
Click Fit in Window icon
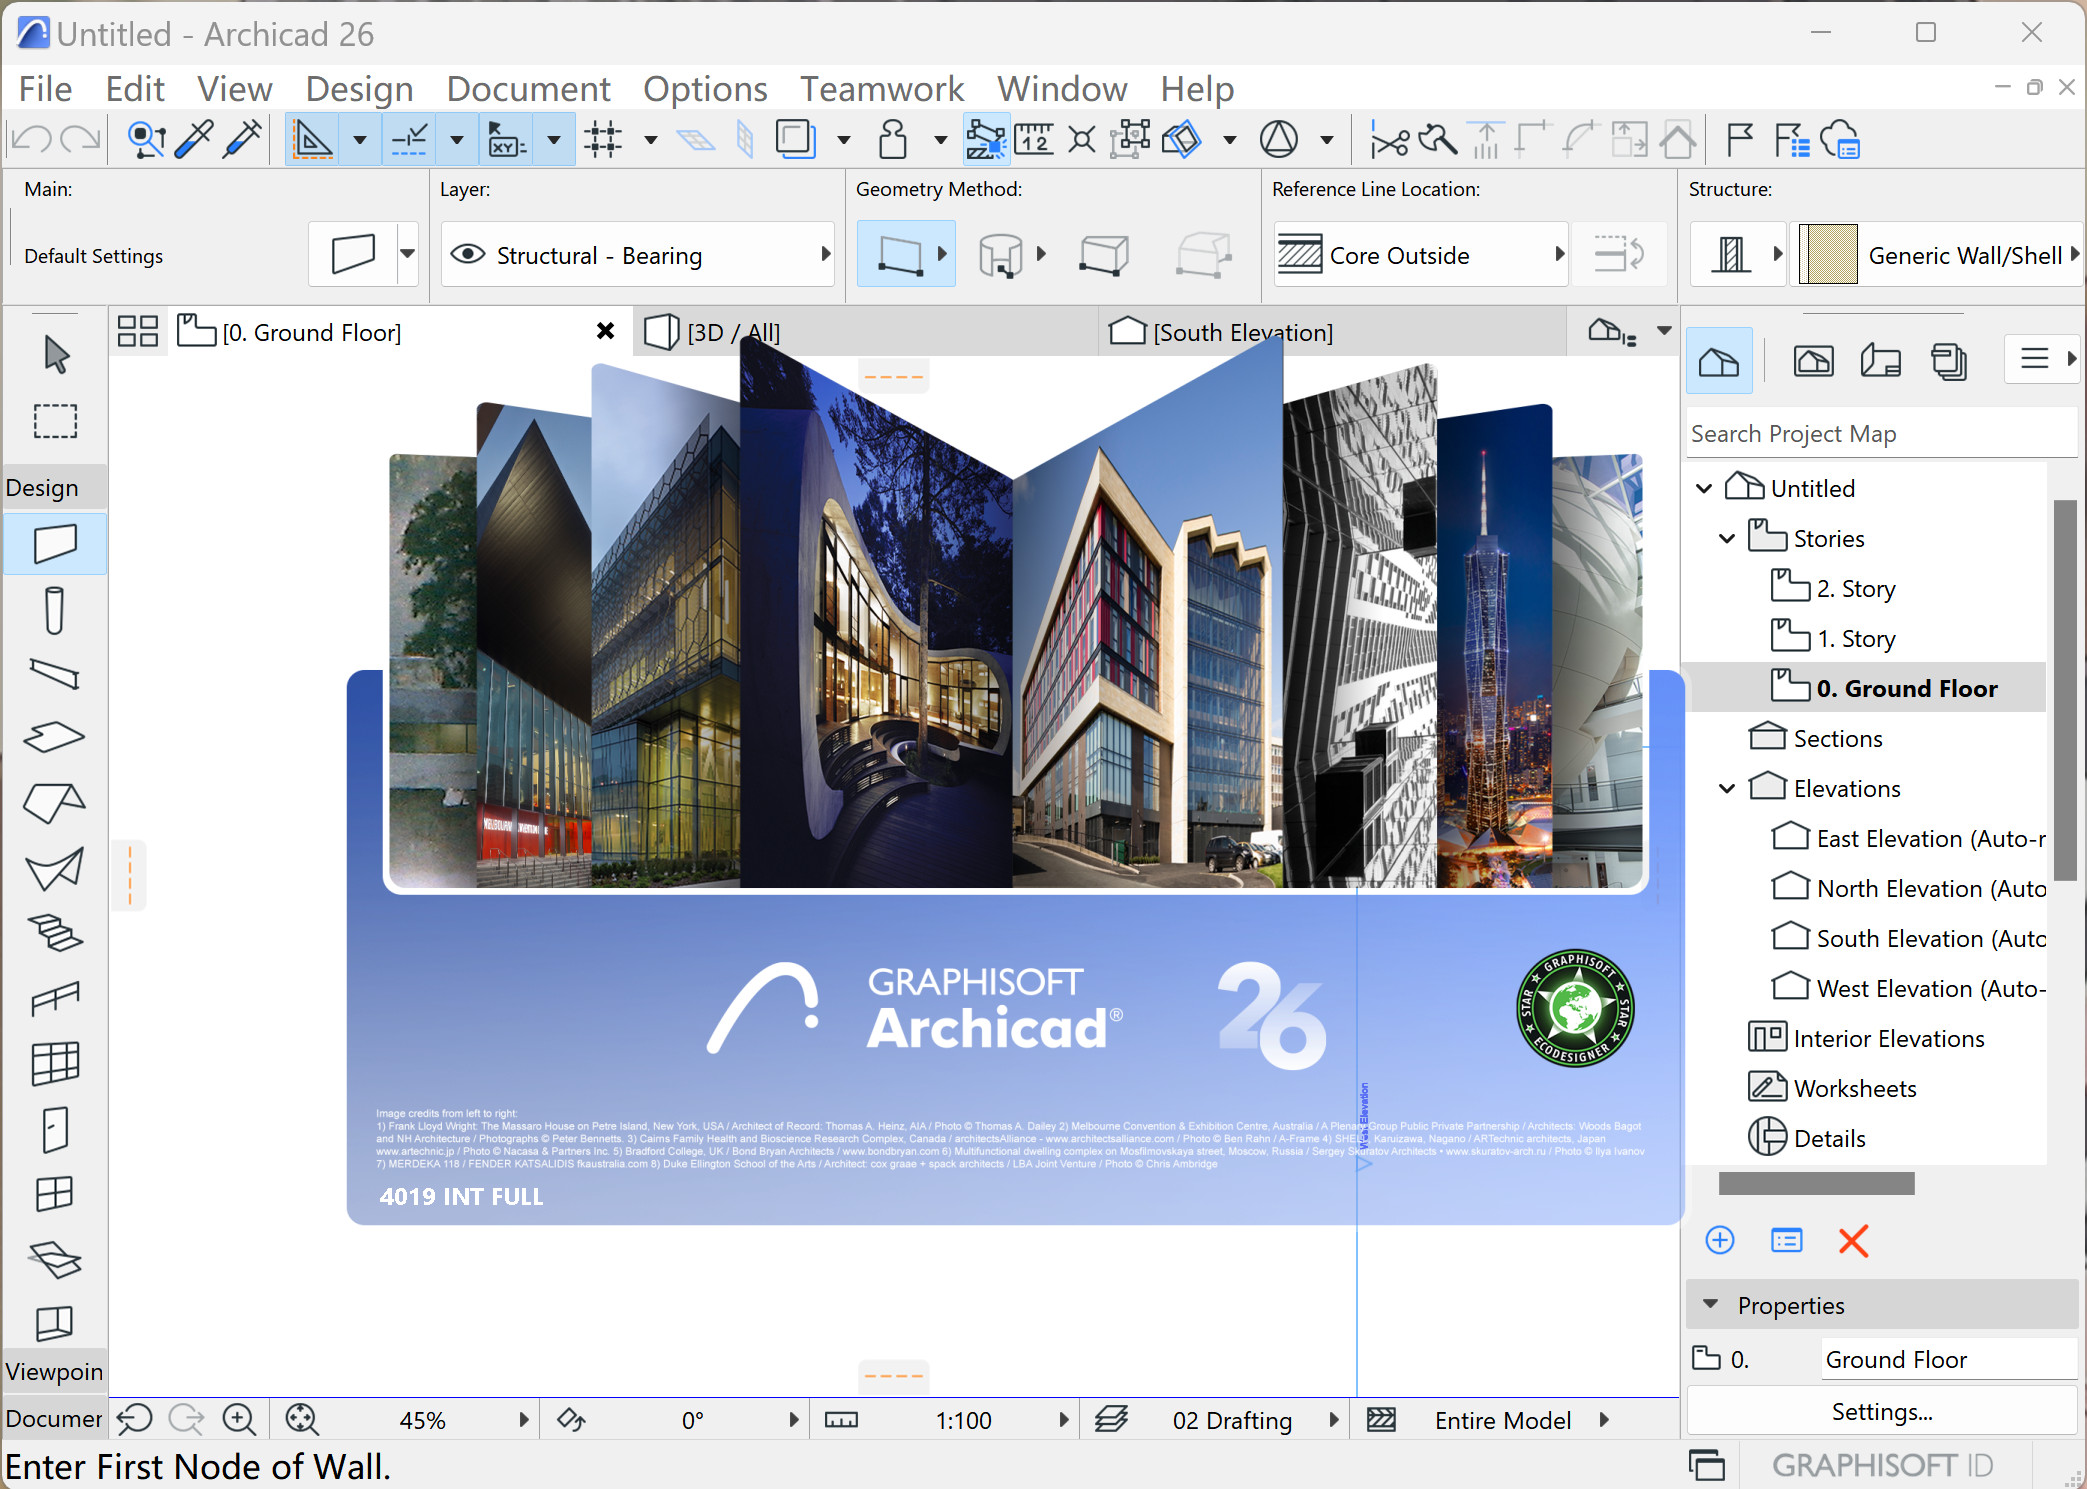301,1419
